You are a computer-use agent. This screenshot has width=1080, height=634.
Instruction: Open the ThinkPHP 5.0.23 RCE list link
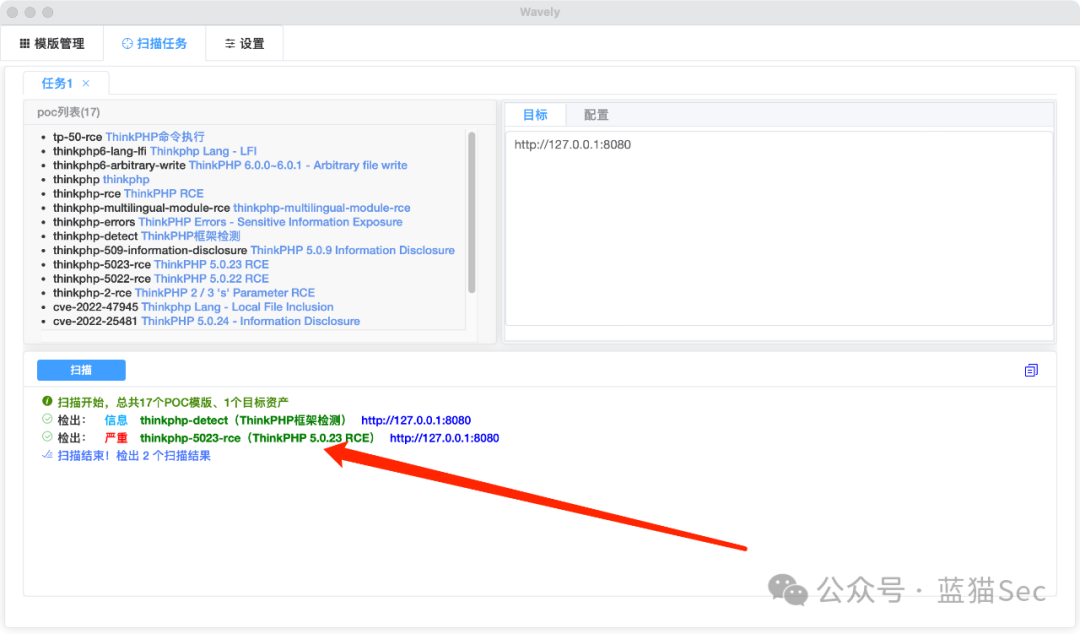(211, 265)
